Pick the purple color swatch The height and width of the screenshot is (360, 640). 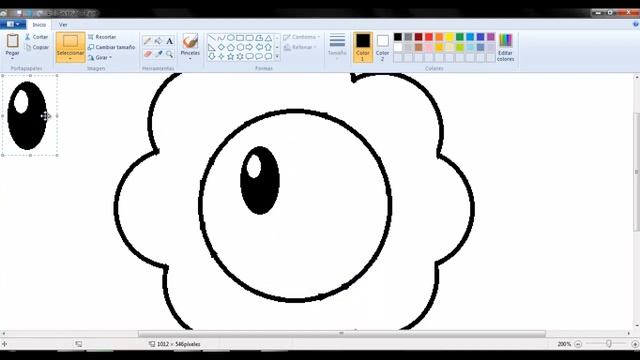[x=491, y=37]
